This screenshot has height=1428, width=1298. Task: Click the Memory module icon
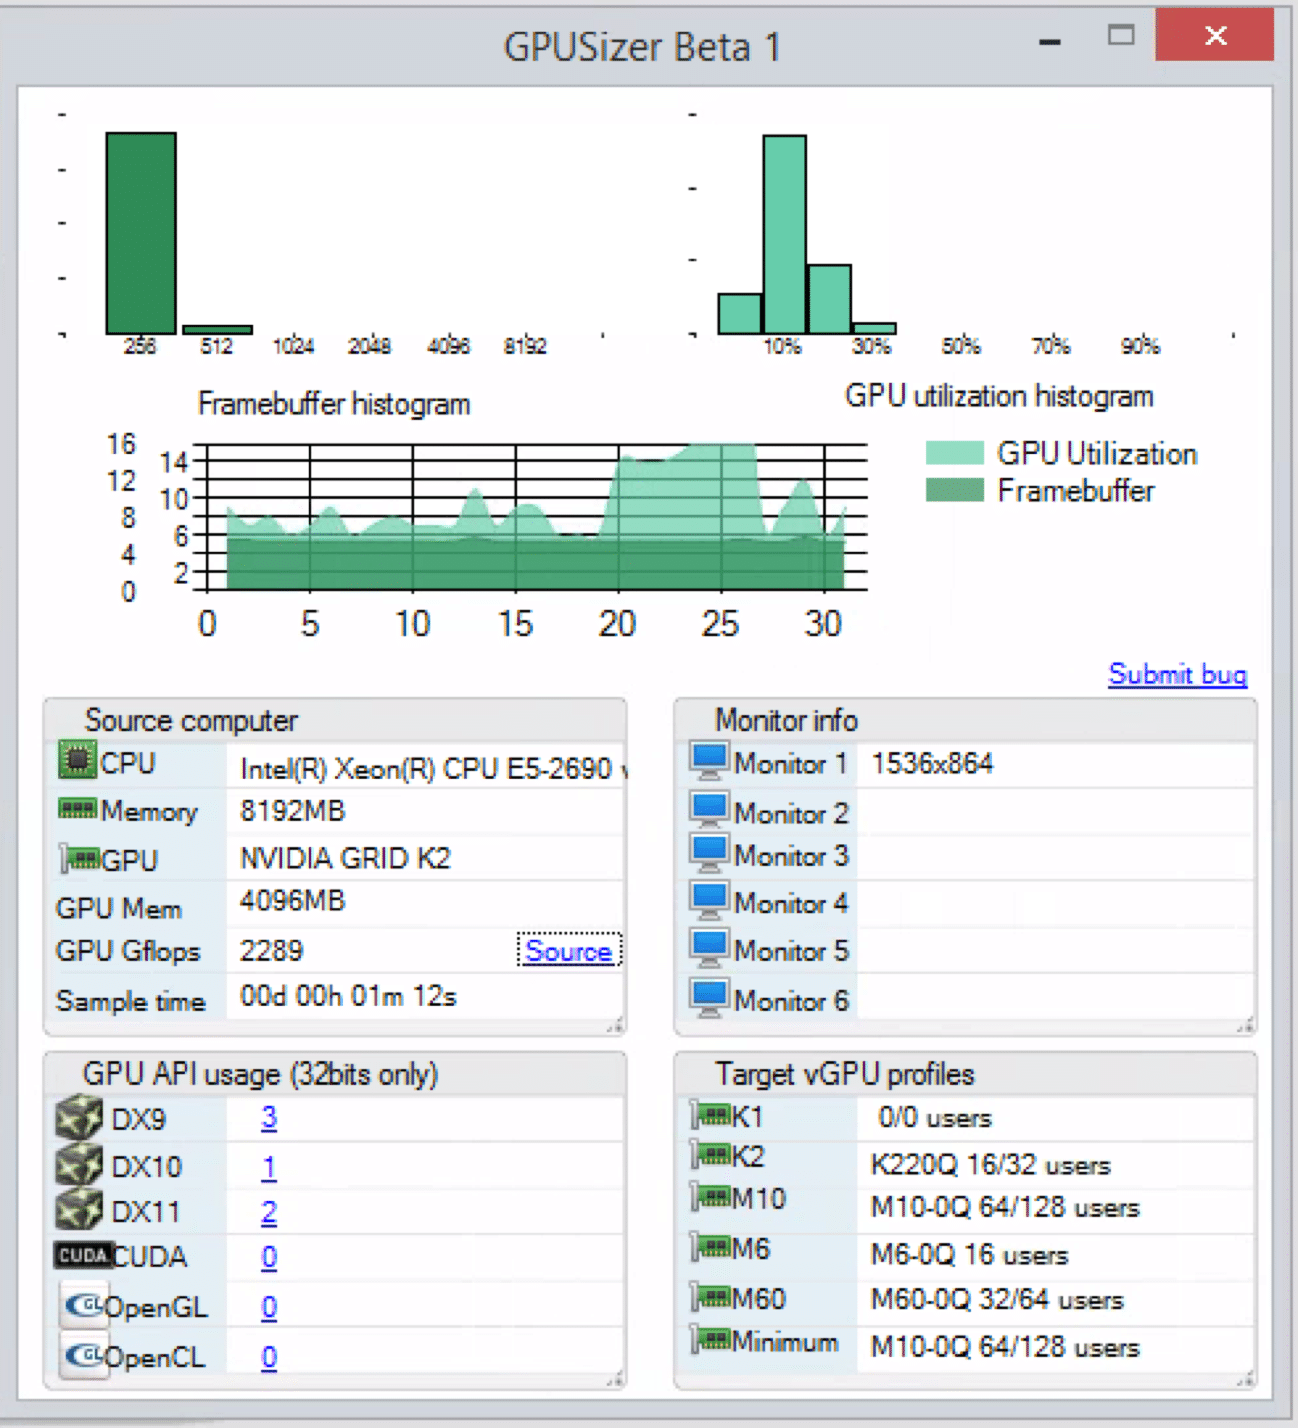(x=78, y=808)
